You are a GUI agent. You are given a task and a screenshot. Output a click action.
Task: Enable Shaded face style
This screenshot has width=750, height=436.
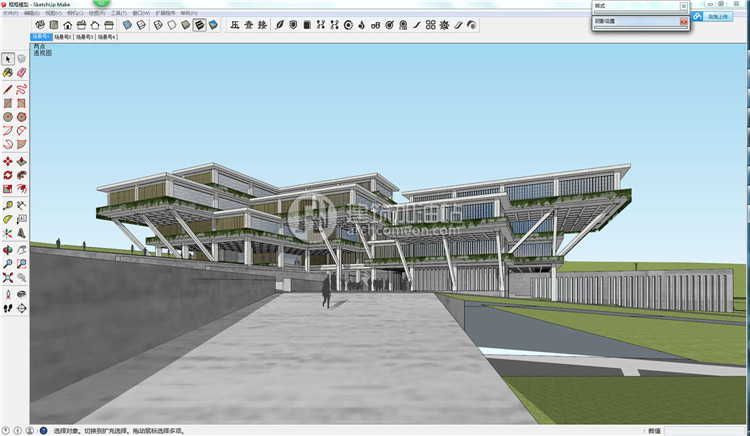click(x=186, y=25)
